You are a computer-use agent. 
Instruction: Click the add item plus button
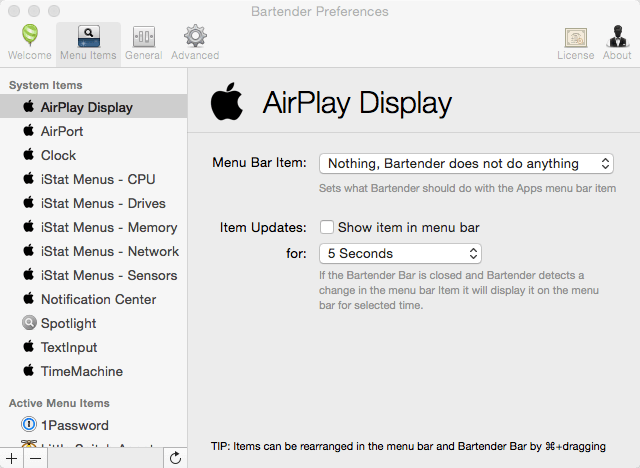pos(11,458)
